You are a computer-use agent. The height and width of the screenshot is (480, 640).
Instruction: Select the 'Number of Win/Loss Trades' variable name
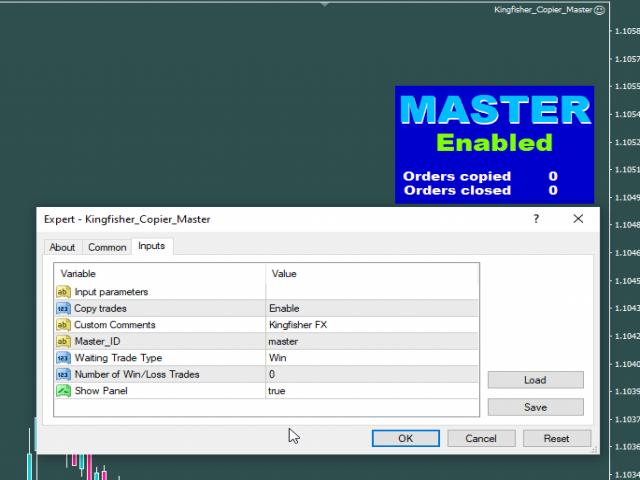click(137, 374)
